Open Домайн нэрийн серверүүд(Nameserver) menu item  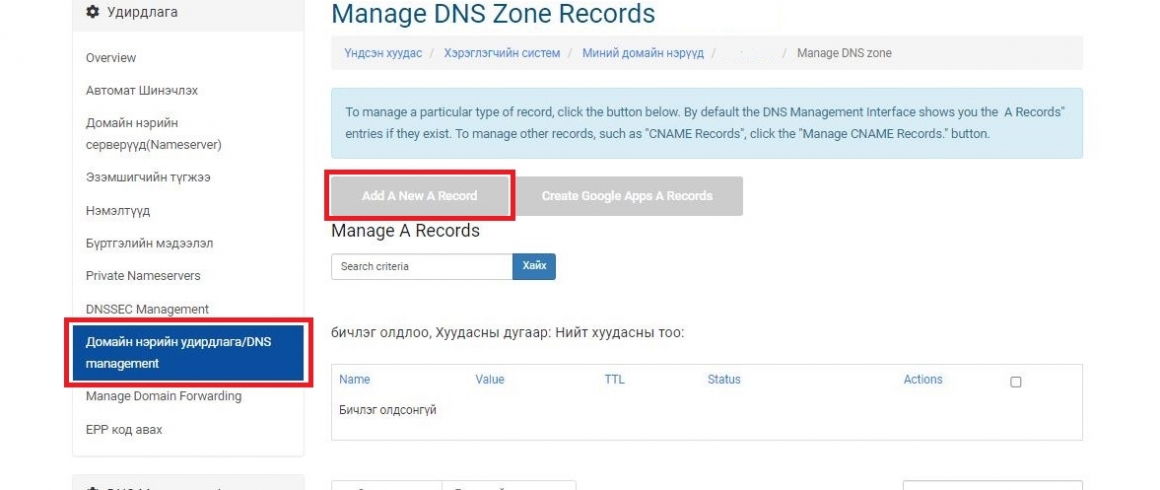pos(154,134)
